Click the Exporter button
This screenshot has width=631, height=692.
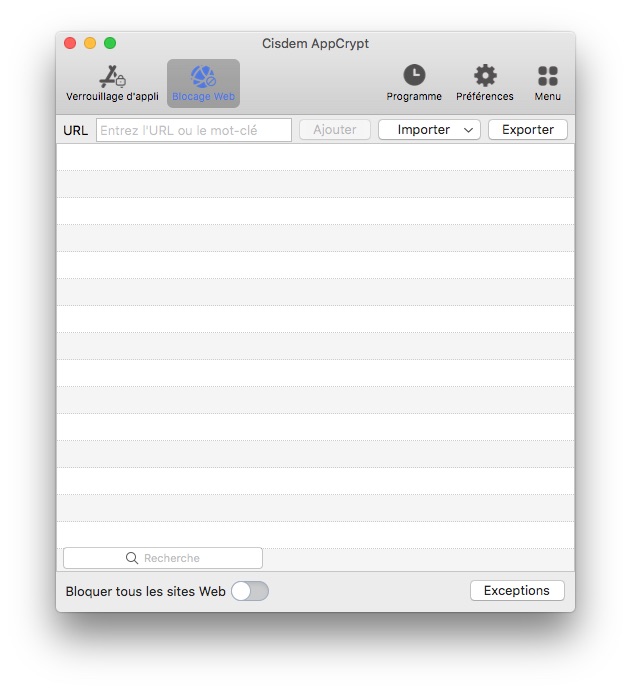point(527,130)
